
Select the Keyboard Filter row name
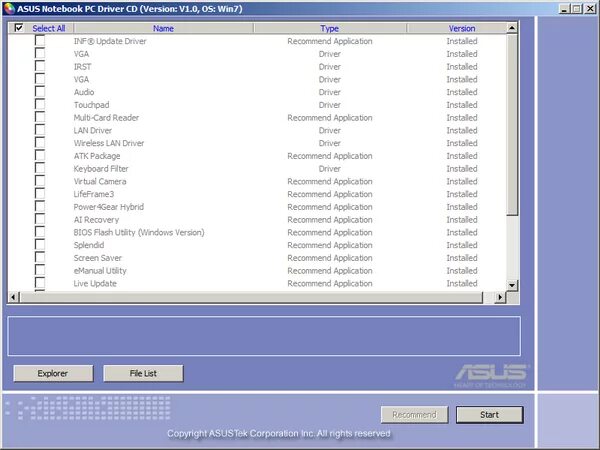tap(101, 169)
